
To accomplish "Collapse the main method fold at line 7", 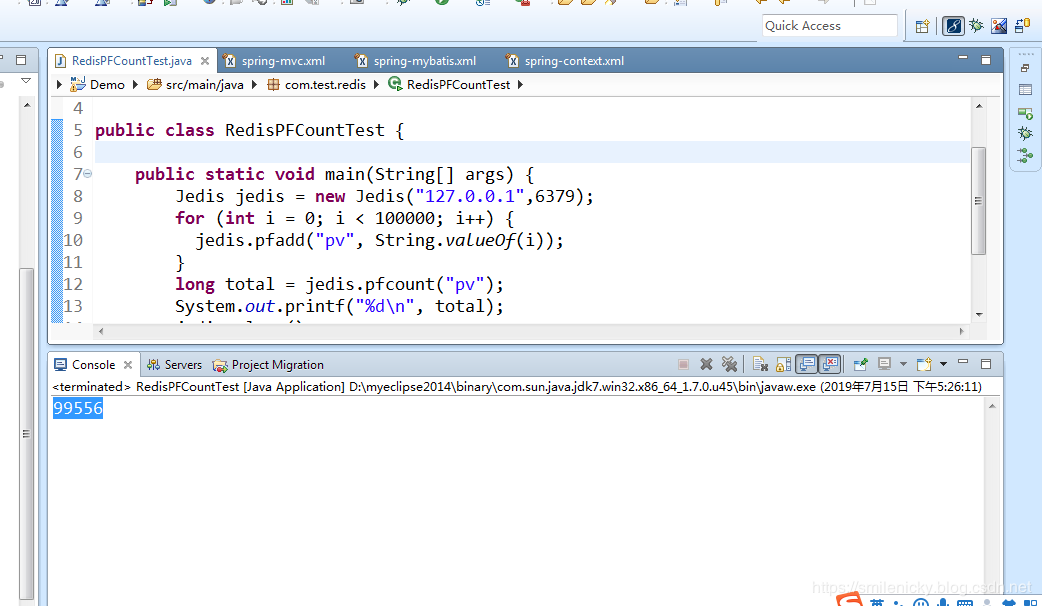I will [88, 174].
